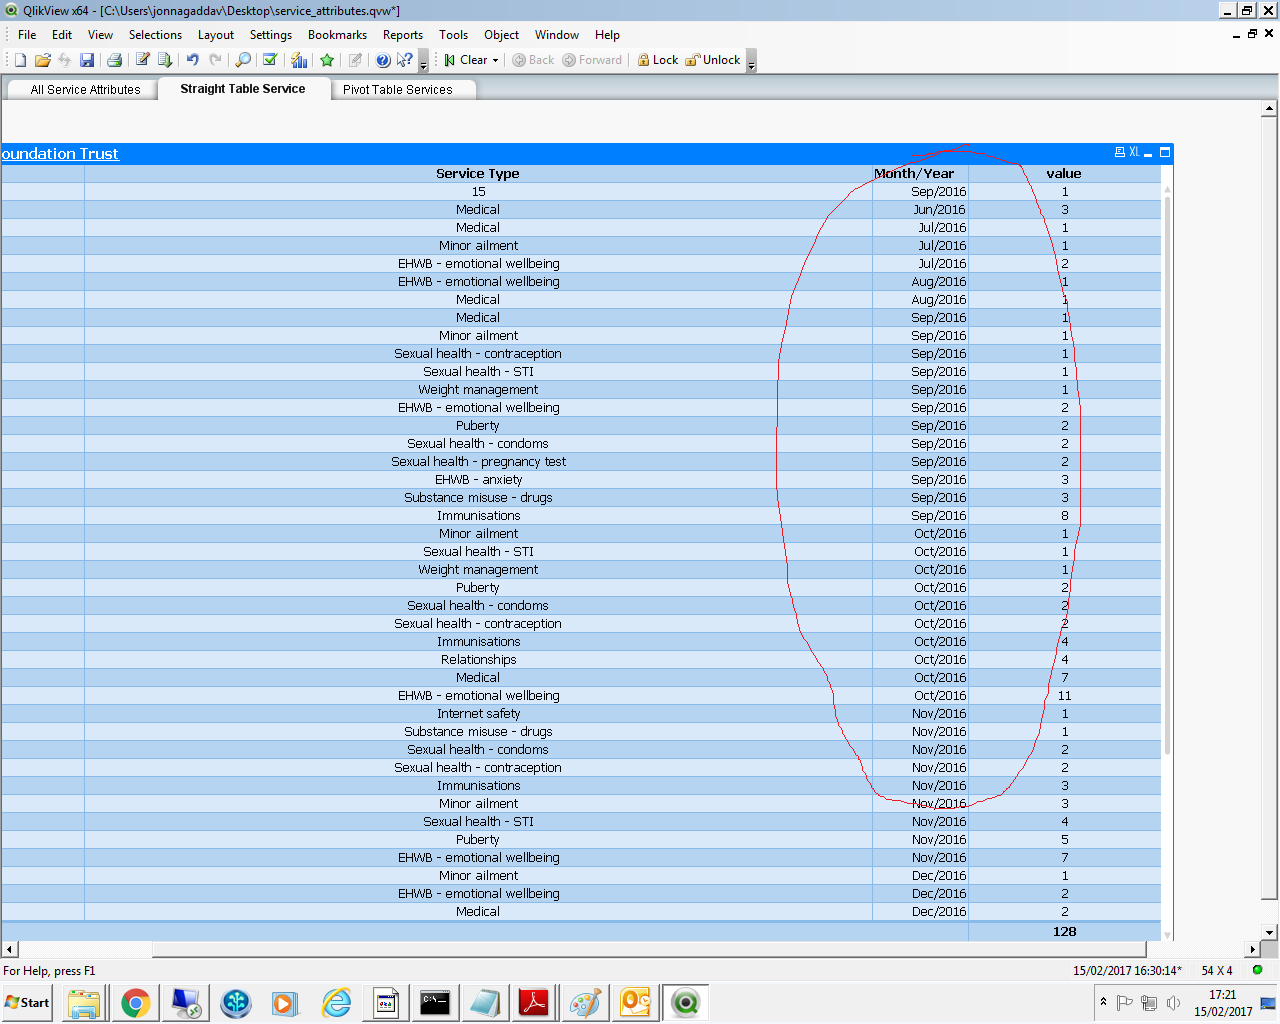Screen dimensions: 1280x1024
Task: Open the Layout menu
Action: (215, 34)
